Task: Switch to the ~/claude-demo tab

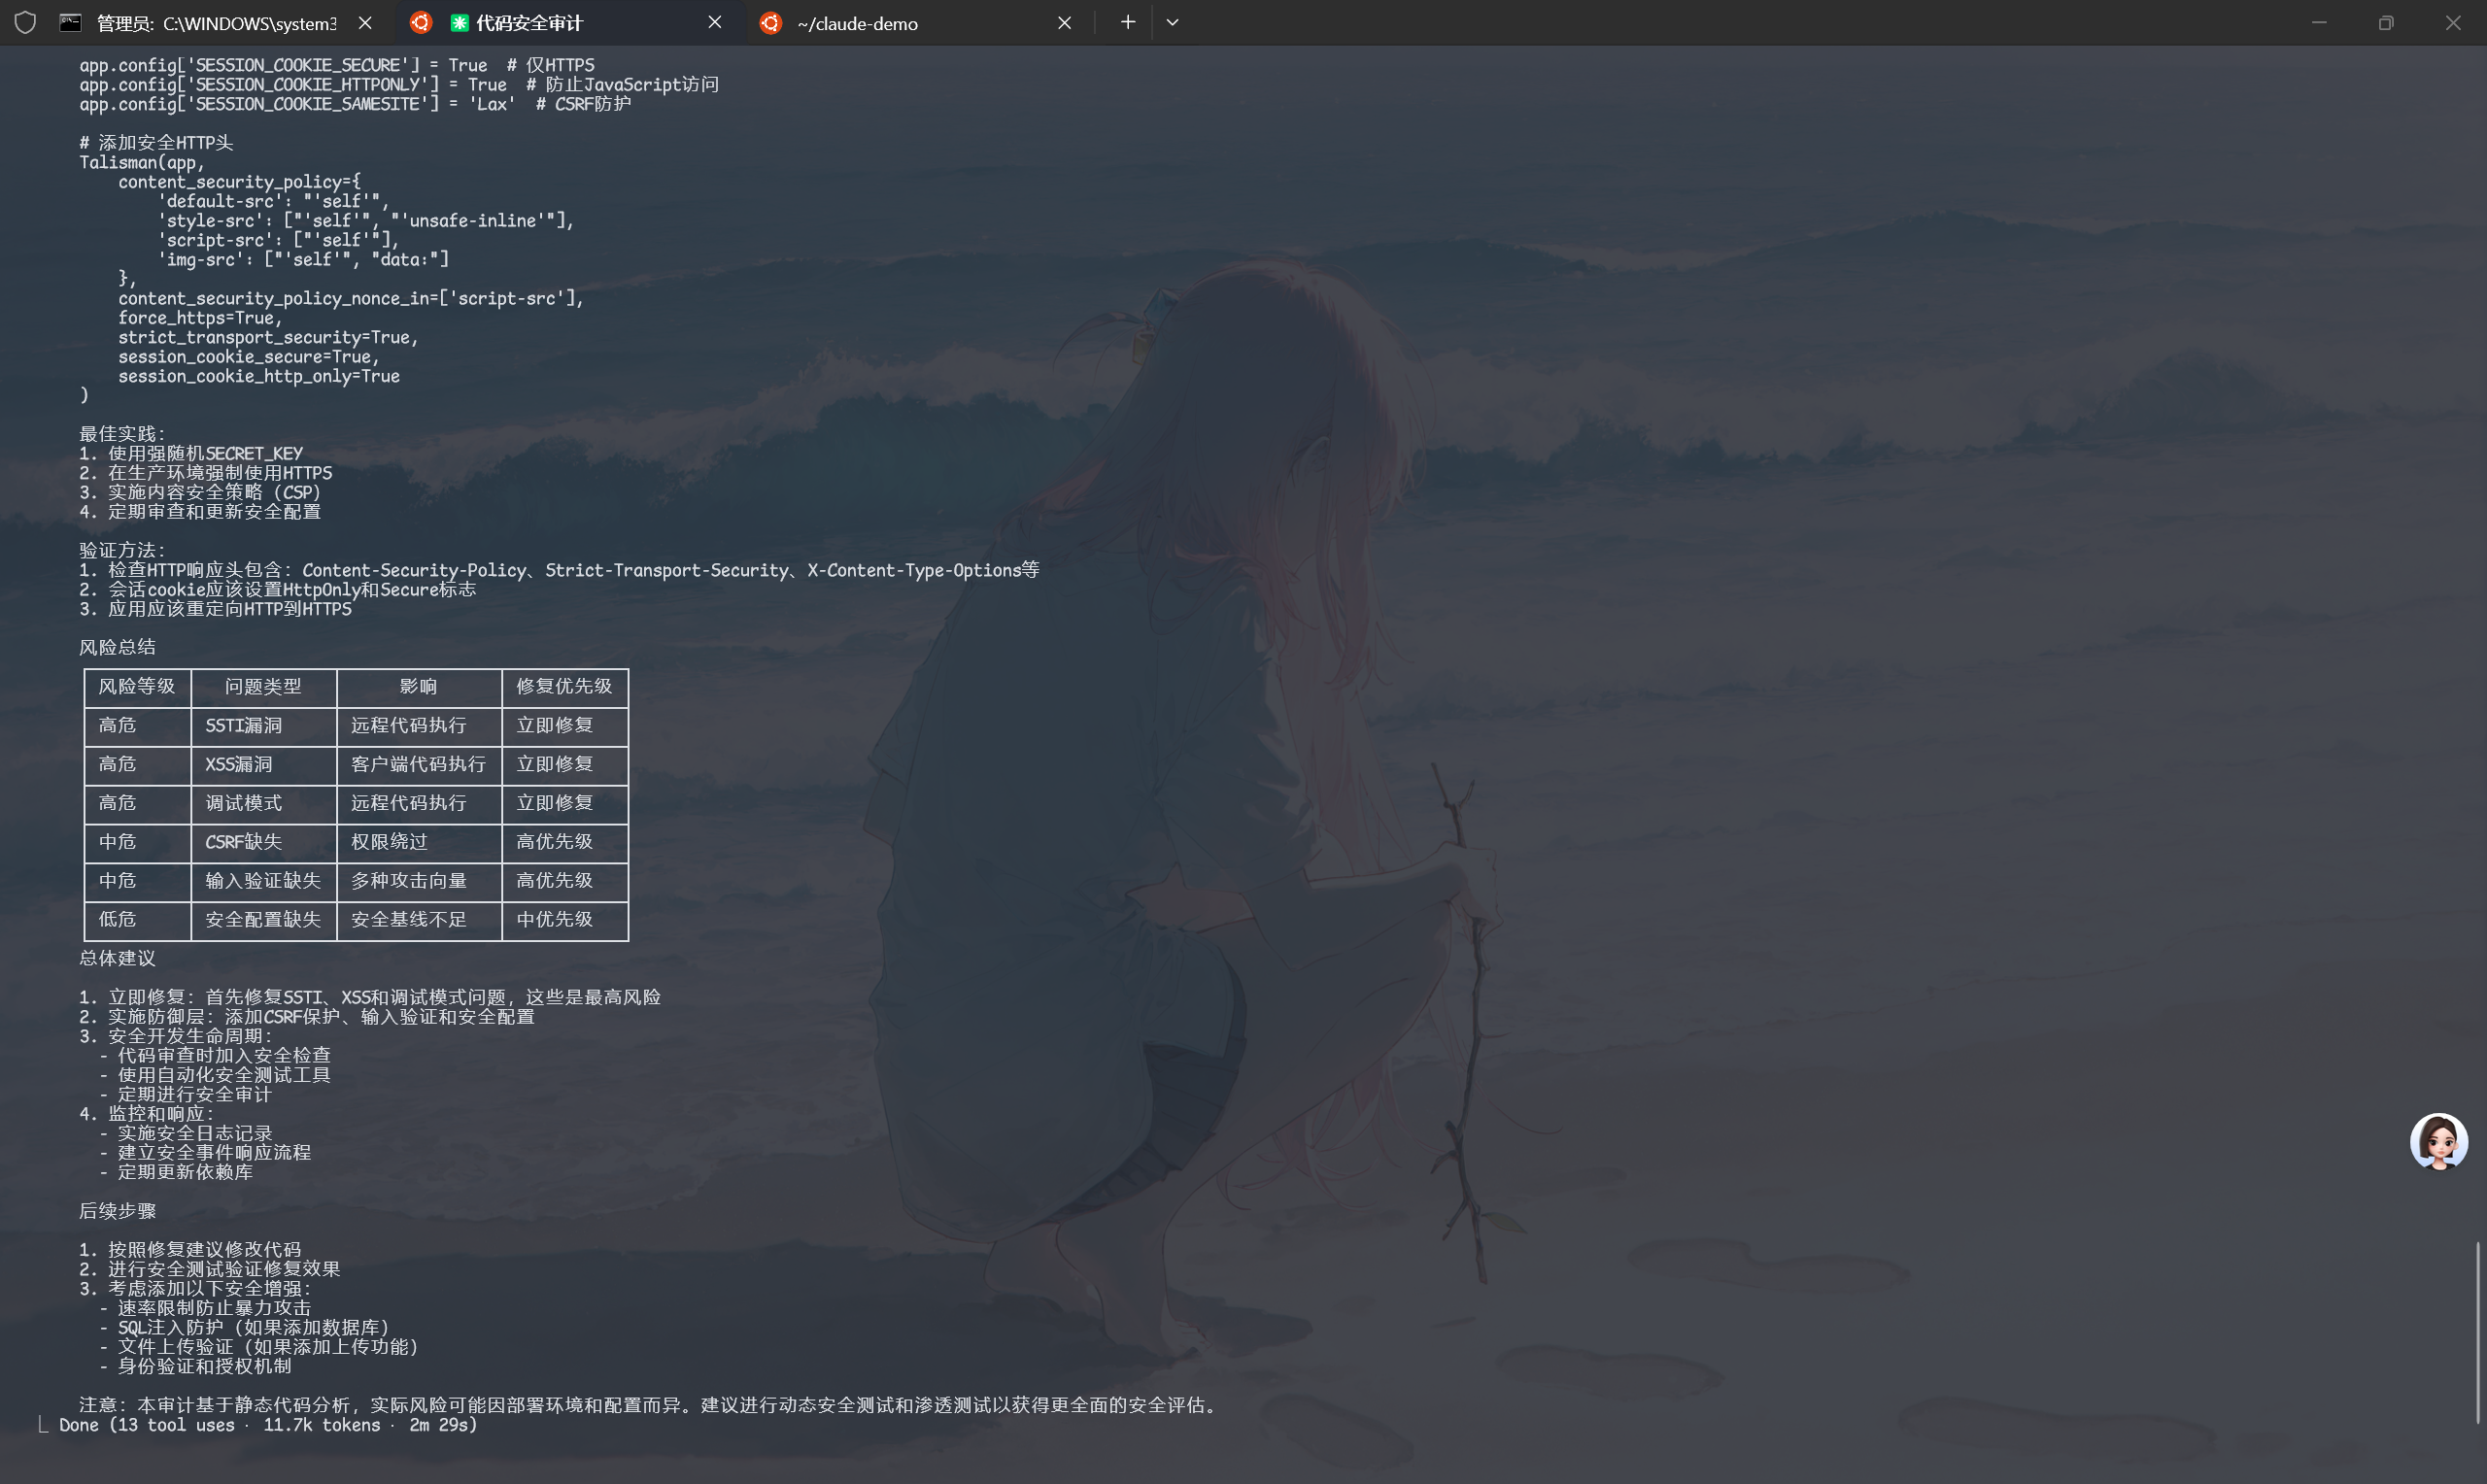Action: tap(857, 23)
